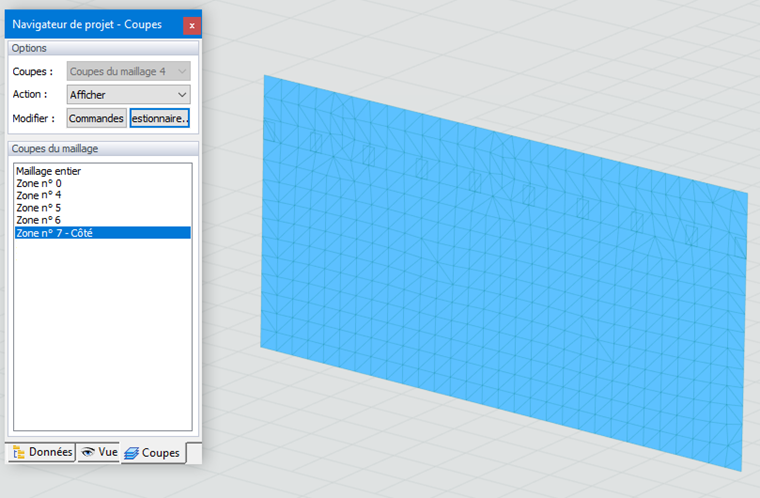This screenshot has height=498, width=760.
Task: Open the Coupes du maillage 4 dropdown
Action: coord(128,71)
